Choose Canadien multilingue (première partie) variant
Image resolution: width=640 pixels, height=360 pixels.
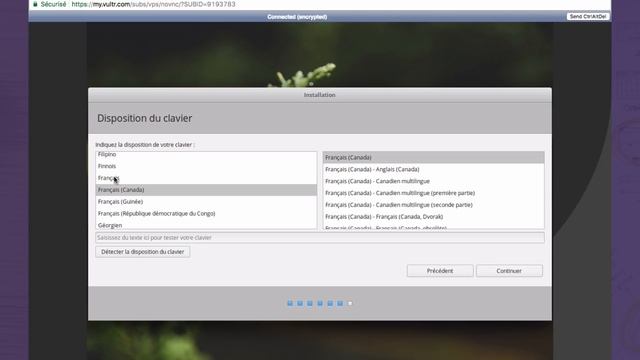coord(433,193)
